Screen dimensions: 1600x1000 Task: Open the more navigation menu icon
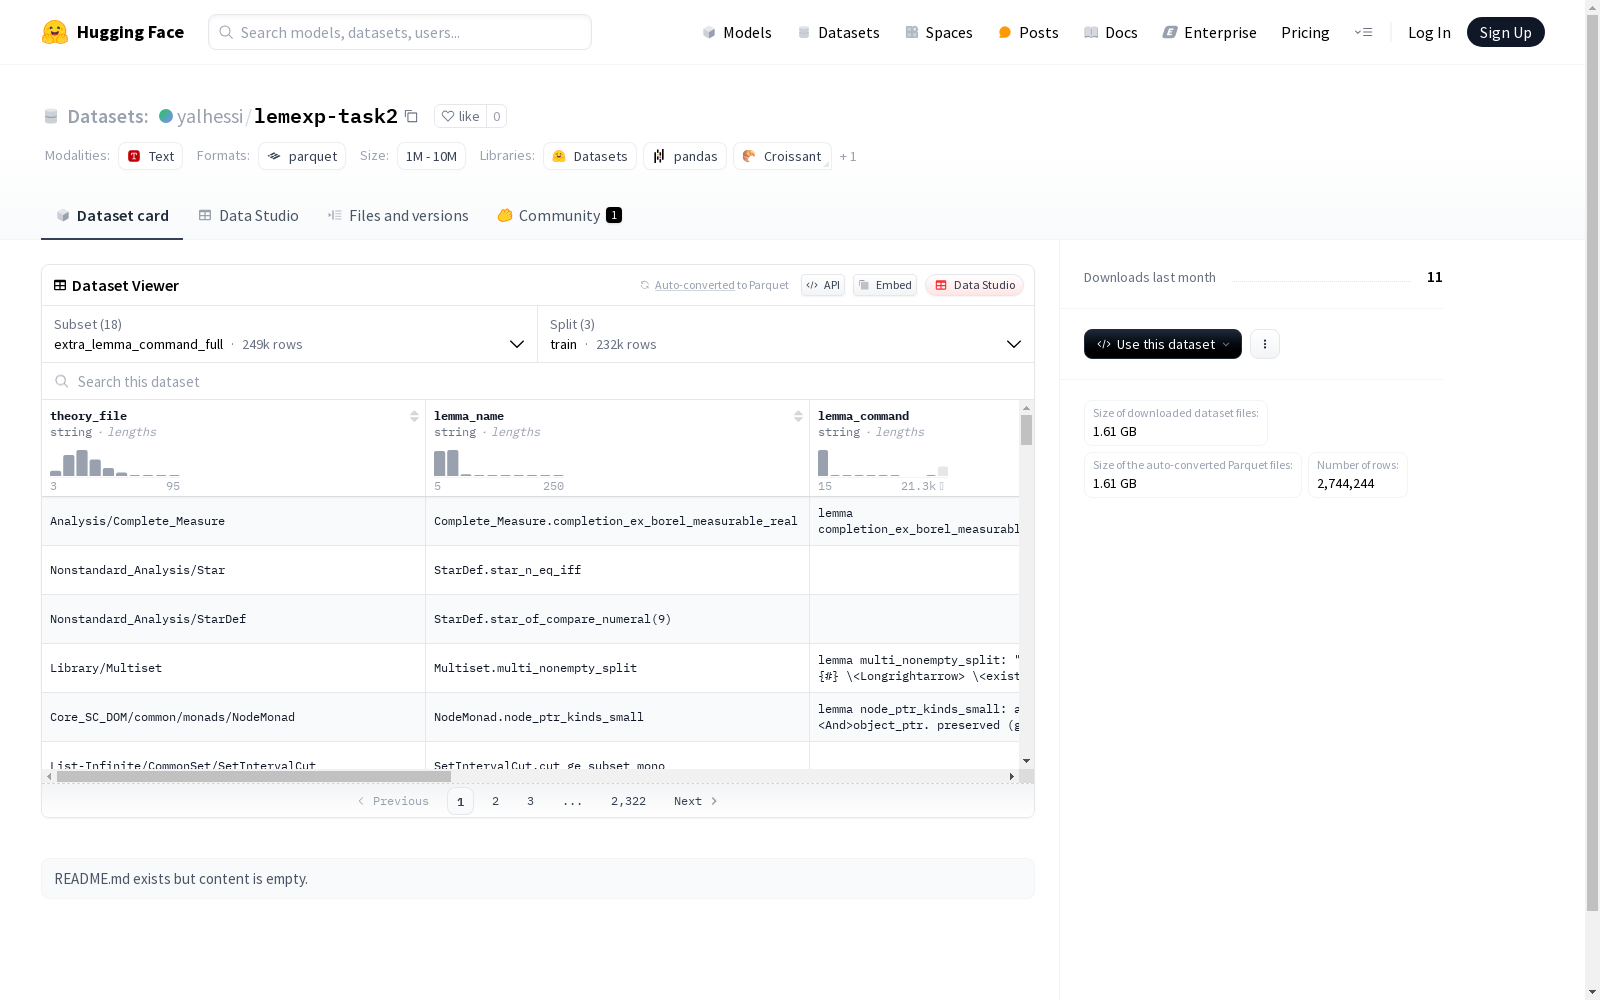tap(1363, 32)
